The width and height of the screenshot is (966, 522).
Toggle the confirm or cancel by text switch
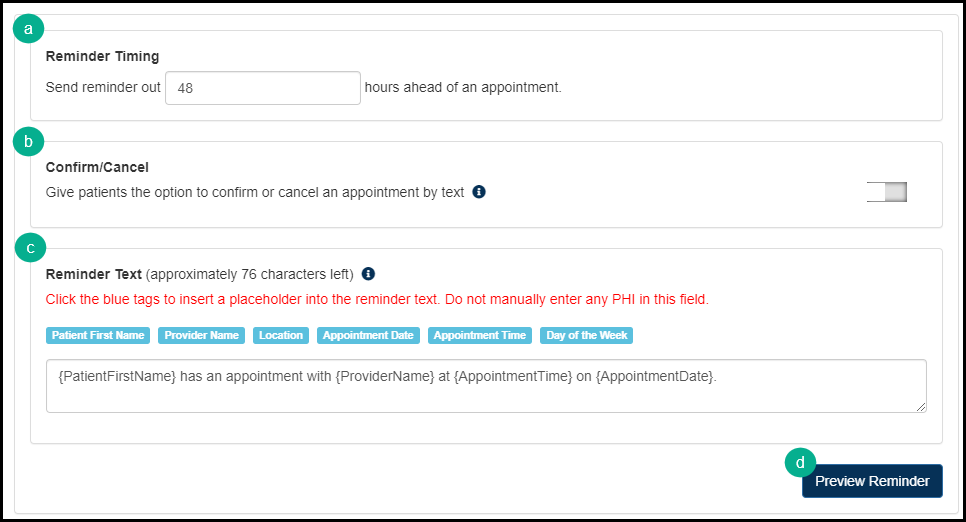(x=886, y=192)
